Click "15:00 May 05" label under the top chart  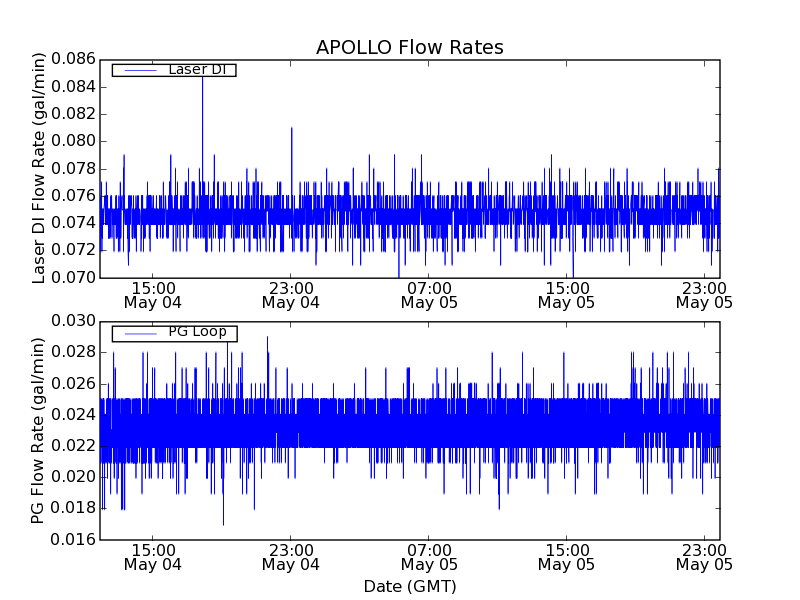[566, 294]
